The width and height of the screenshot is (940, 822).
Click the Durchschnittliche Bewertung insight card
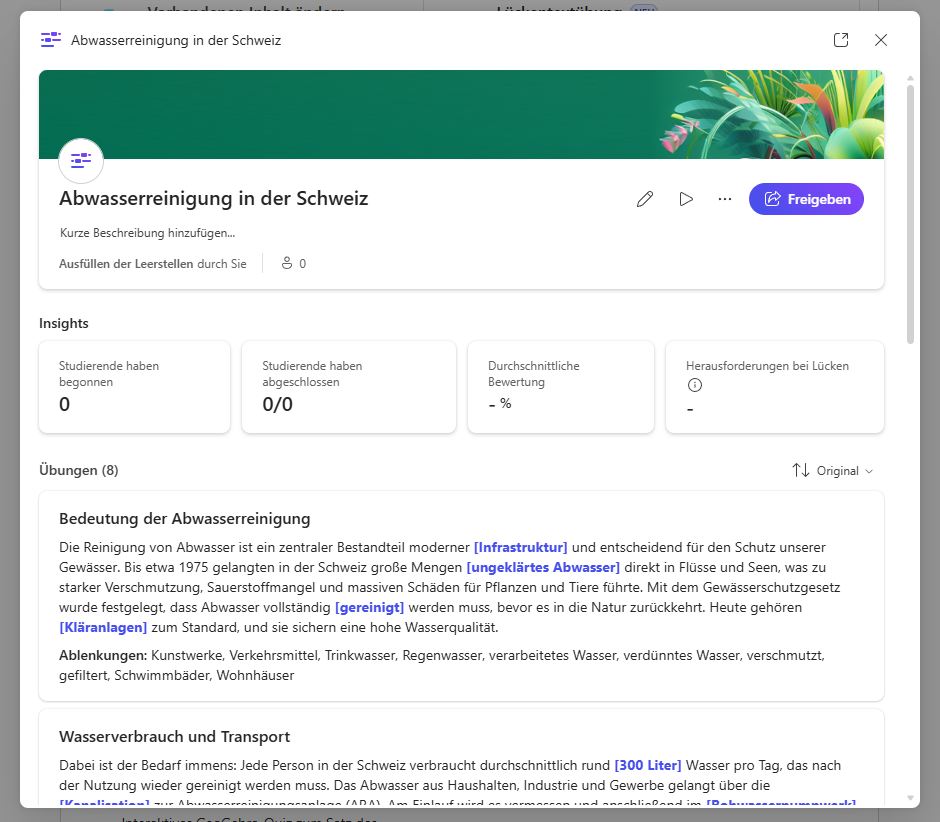[560, 387]
